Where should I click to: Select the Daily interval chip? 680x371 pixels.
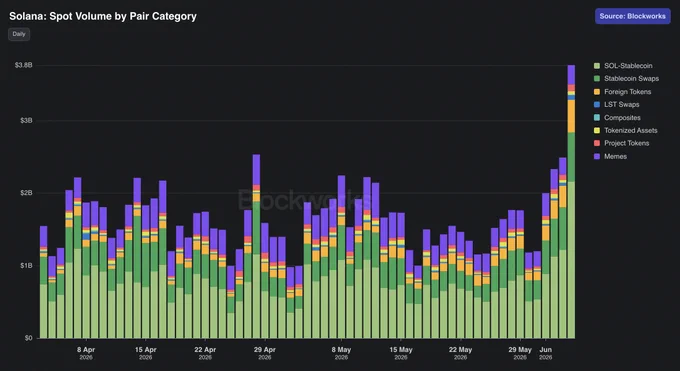point(19,34)
